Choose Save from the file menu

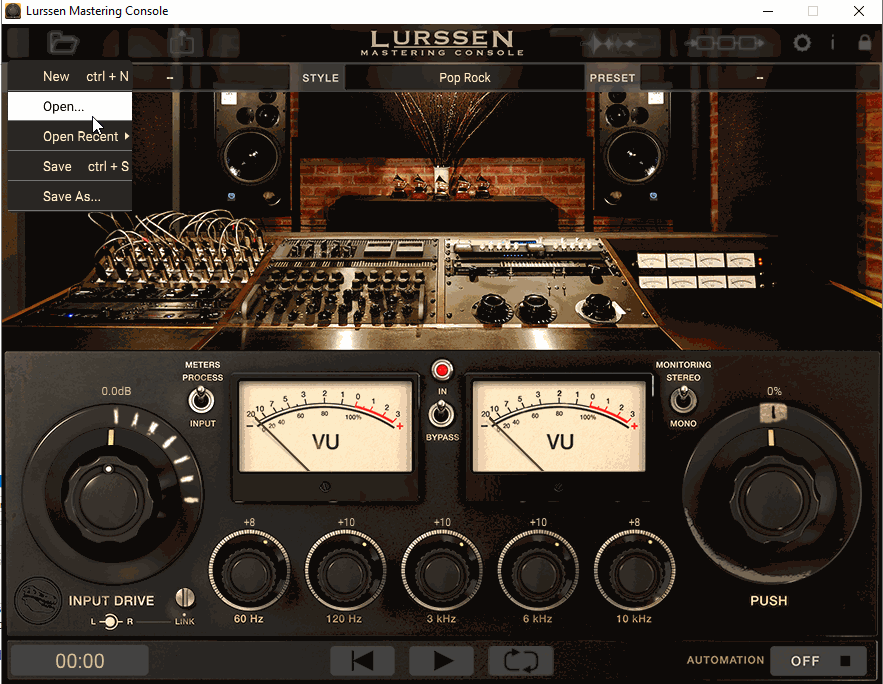point(70,167)
